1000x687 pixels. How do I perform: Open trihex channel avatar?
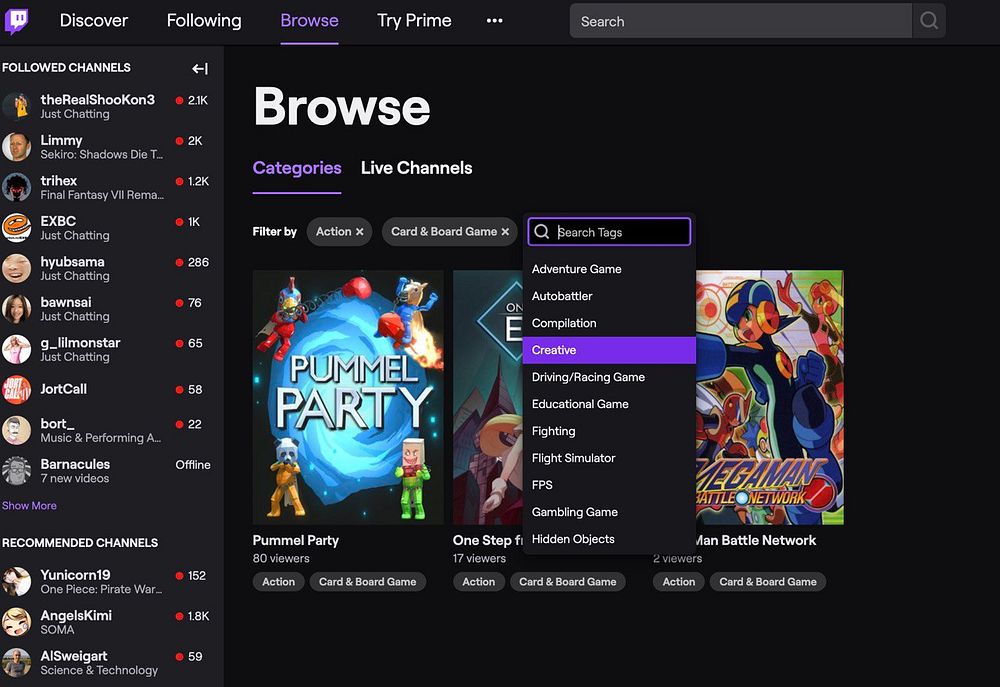coord(17,188)
